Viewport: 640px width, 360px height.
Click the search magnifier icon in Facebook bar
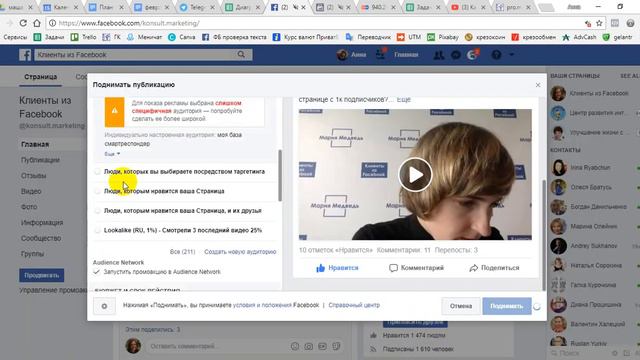(x=241, y=54)
